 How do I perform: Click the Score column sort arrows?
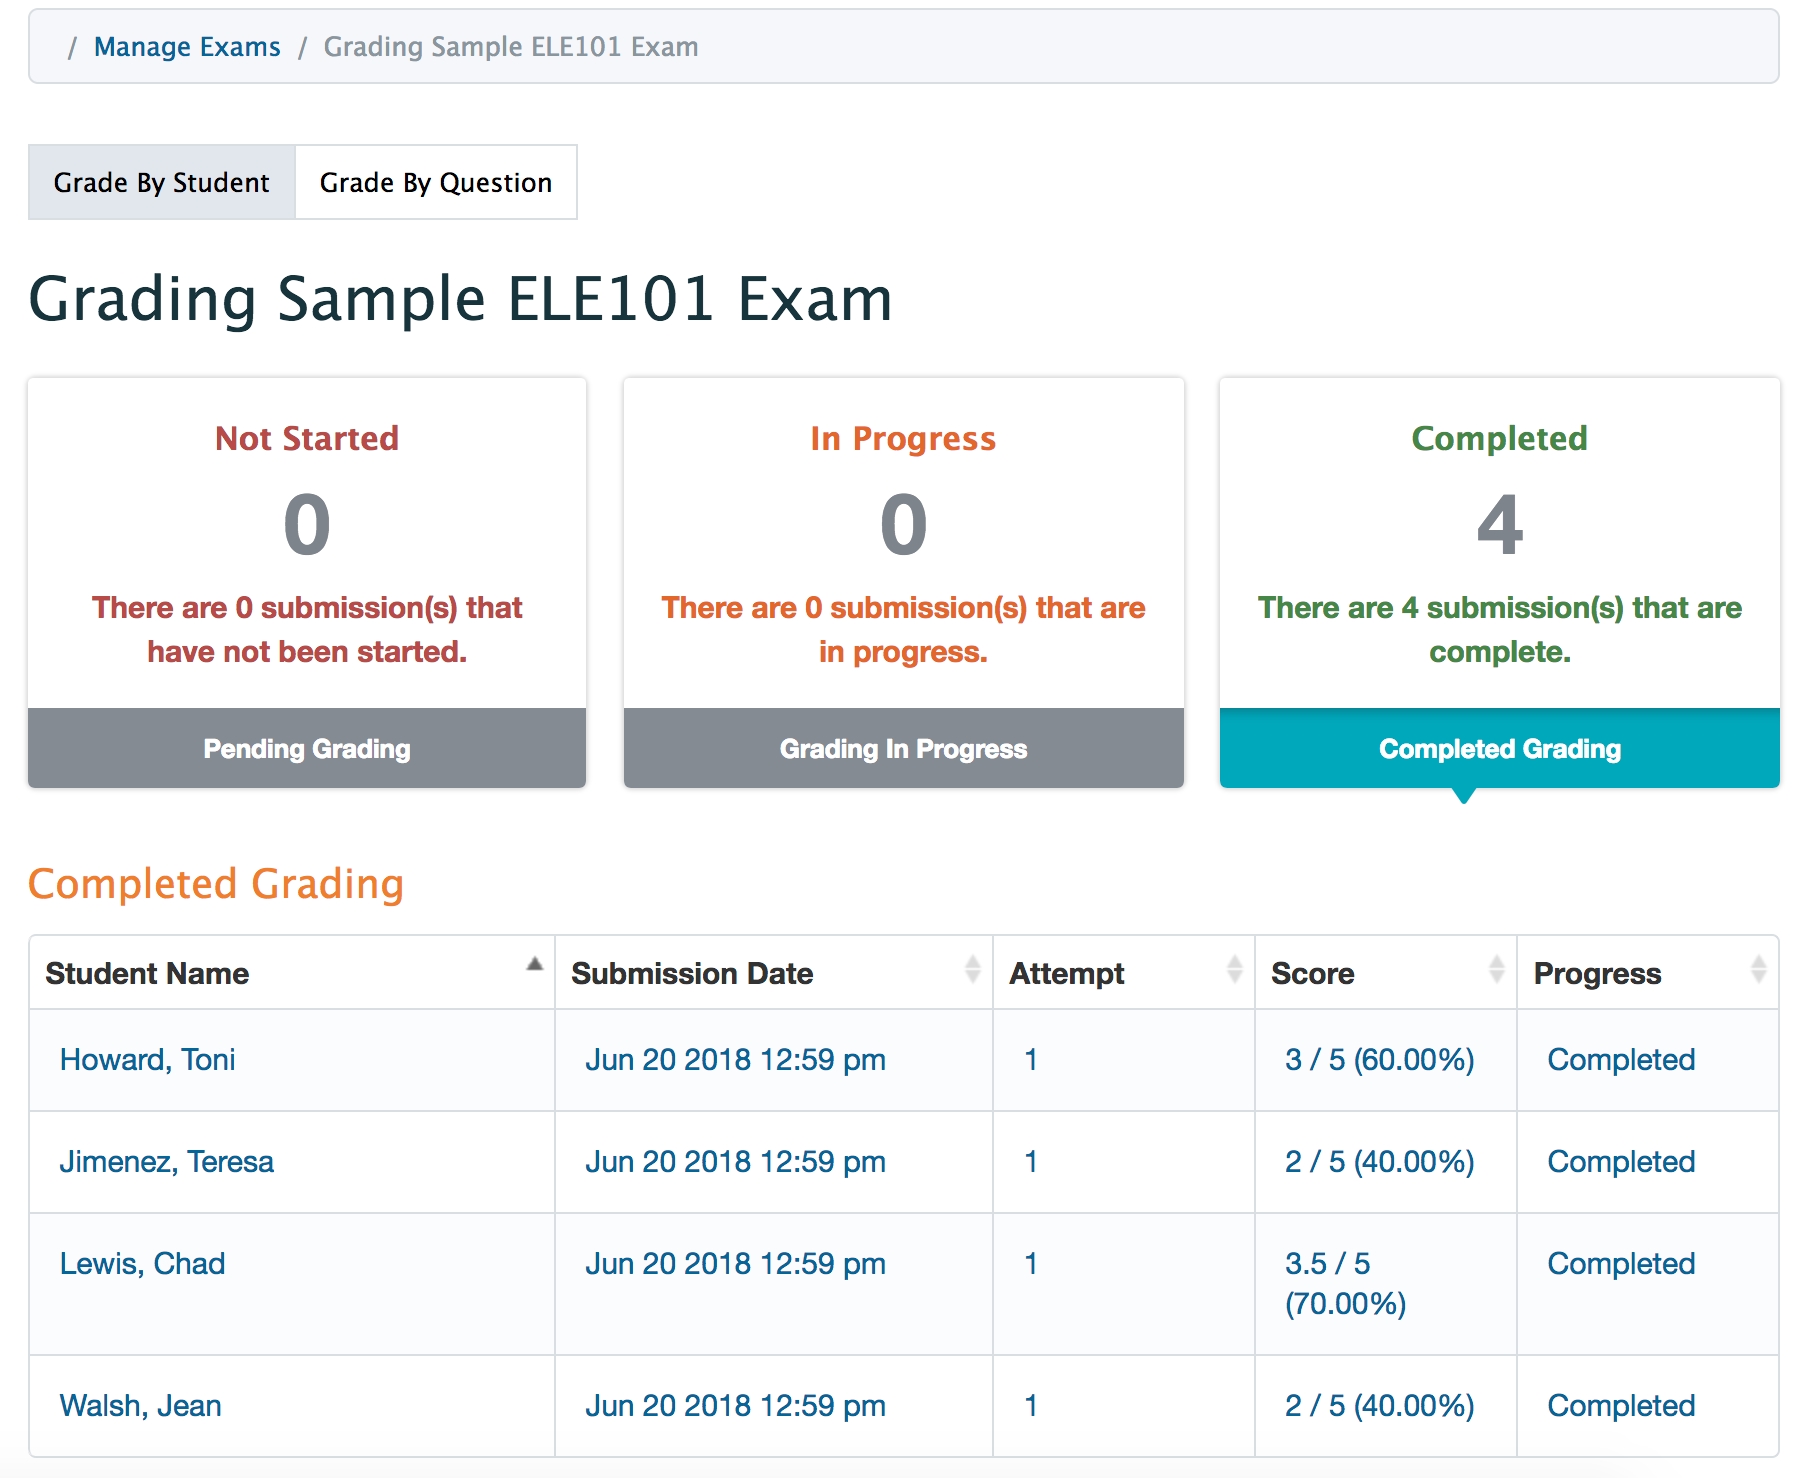[1496, 969]
